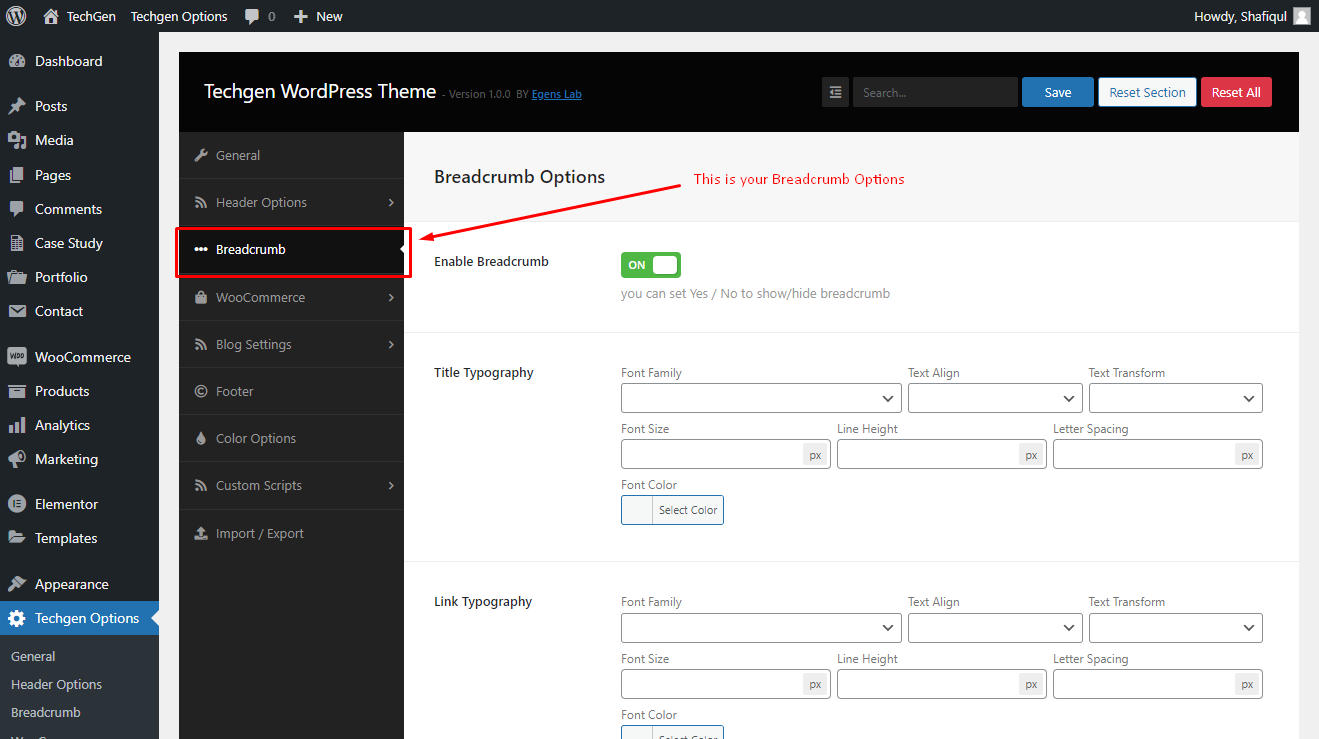The height and width of the screenshot is (739, 1319).
Task: Click the user avatar next to Howdy, Shafiqul
Action: point(1301,16)
